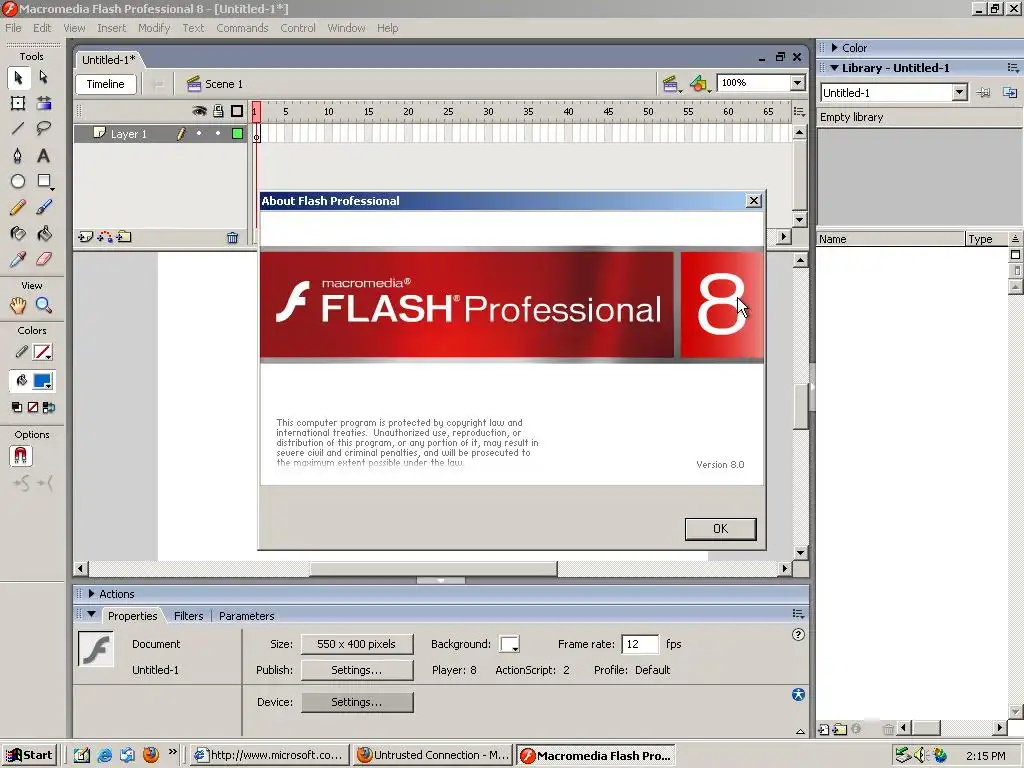Screen dimensions: 1024x768
Task: Toggle show all layers as outlines
Action: click(237, 112)
